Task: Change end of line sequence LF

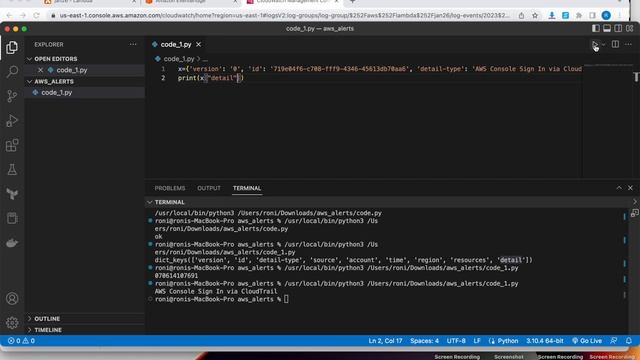Action: click(477, 341)
